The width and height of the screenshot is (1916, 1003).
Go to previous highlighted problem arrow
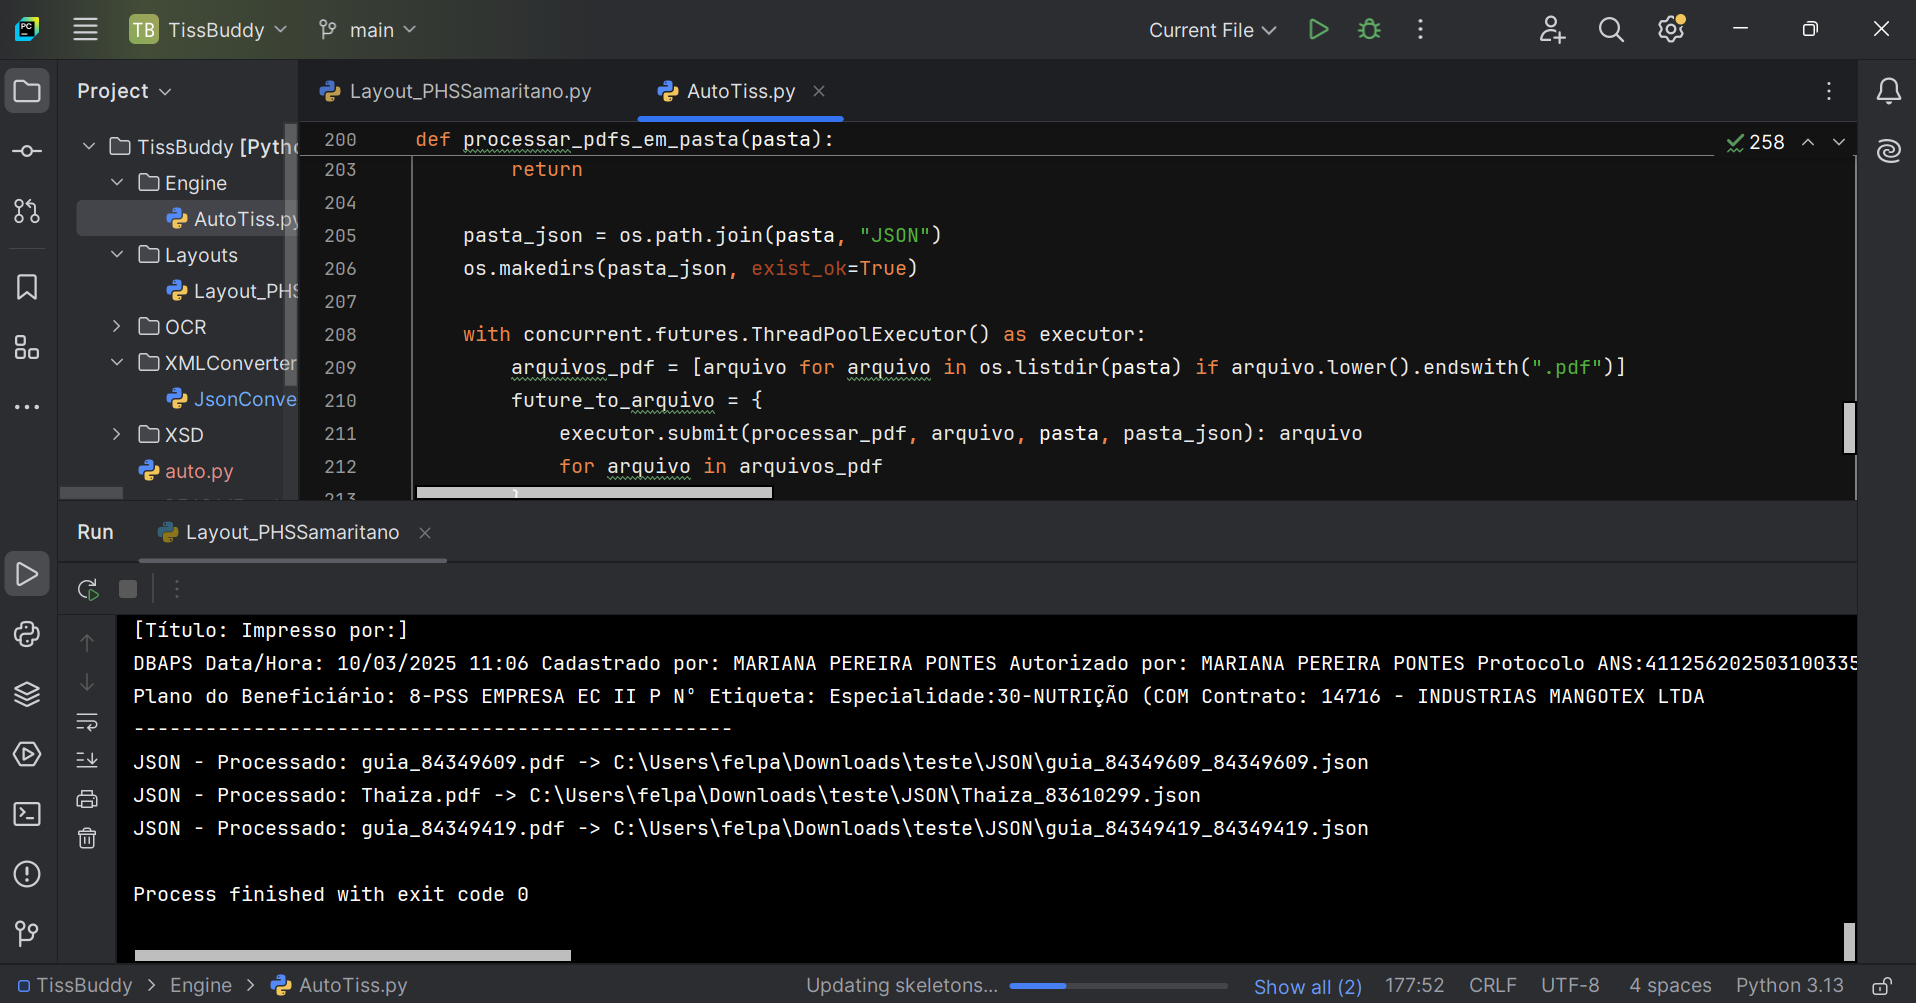click(x=1808, y=142)
